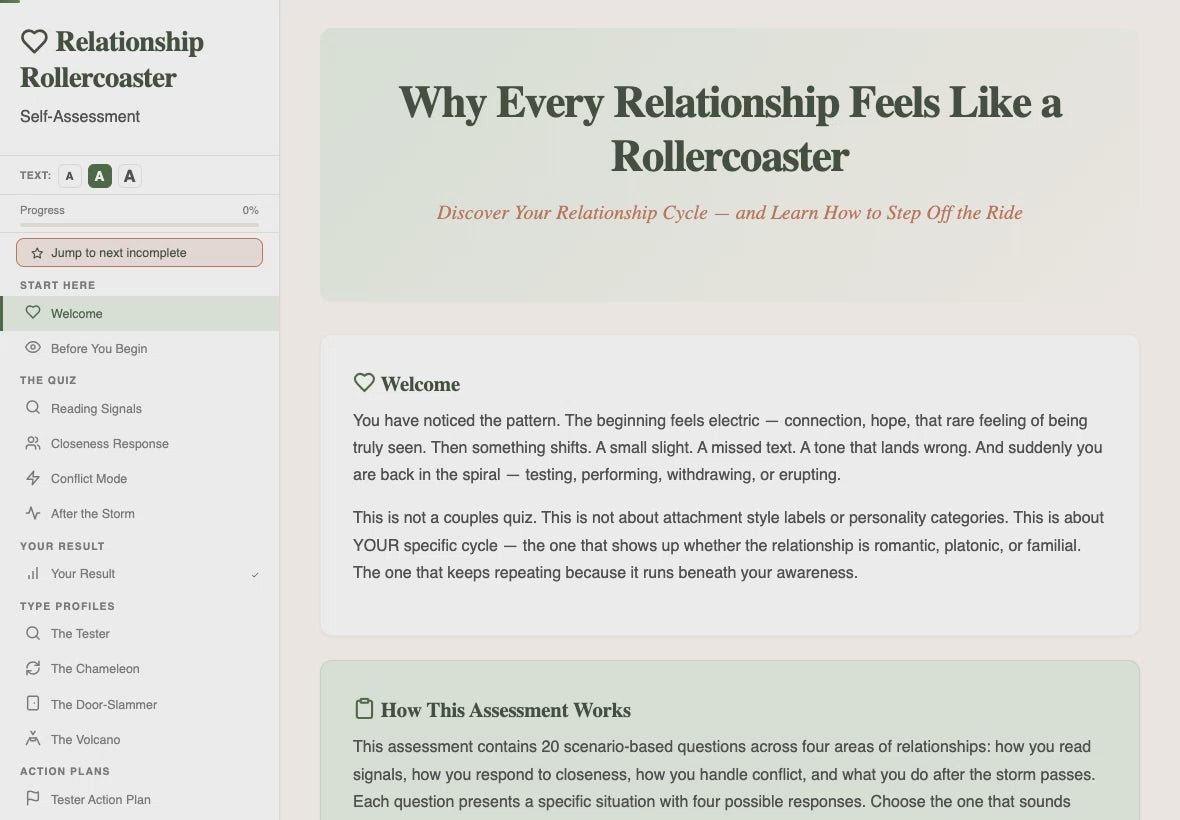Viewport: 1180px width, 820px height.
Task: Click the Discover Your Relationship Cycle subtitle
Action: (729, 213)
